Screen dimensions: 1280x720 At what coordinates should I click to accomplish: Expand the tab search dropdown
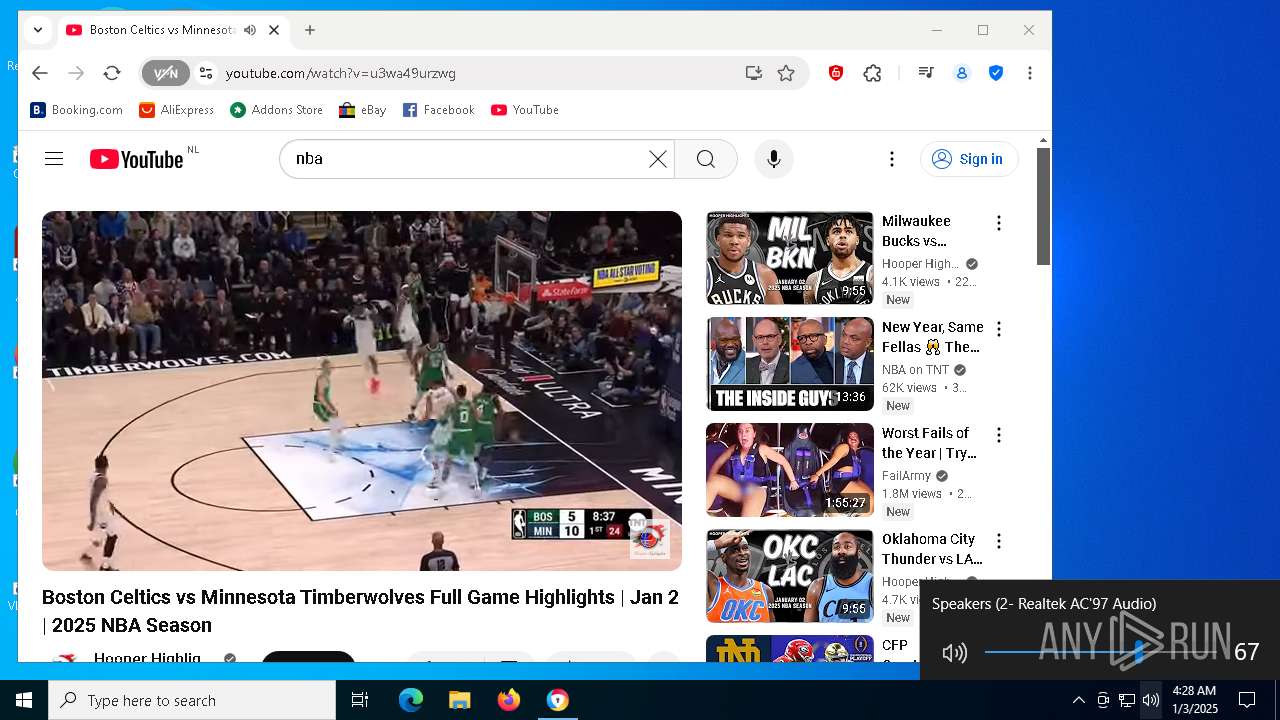pos(38,30)
